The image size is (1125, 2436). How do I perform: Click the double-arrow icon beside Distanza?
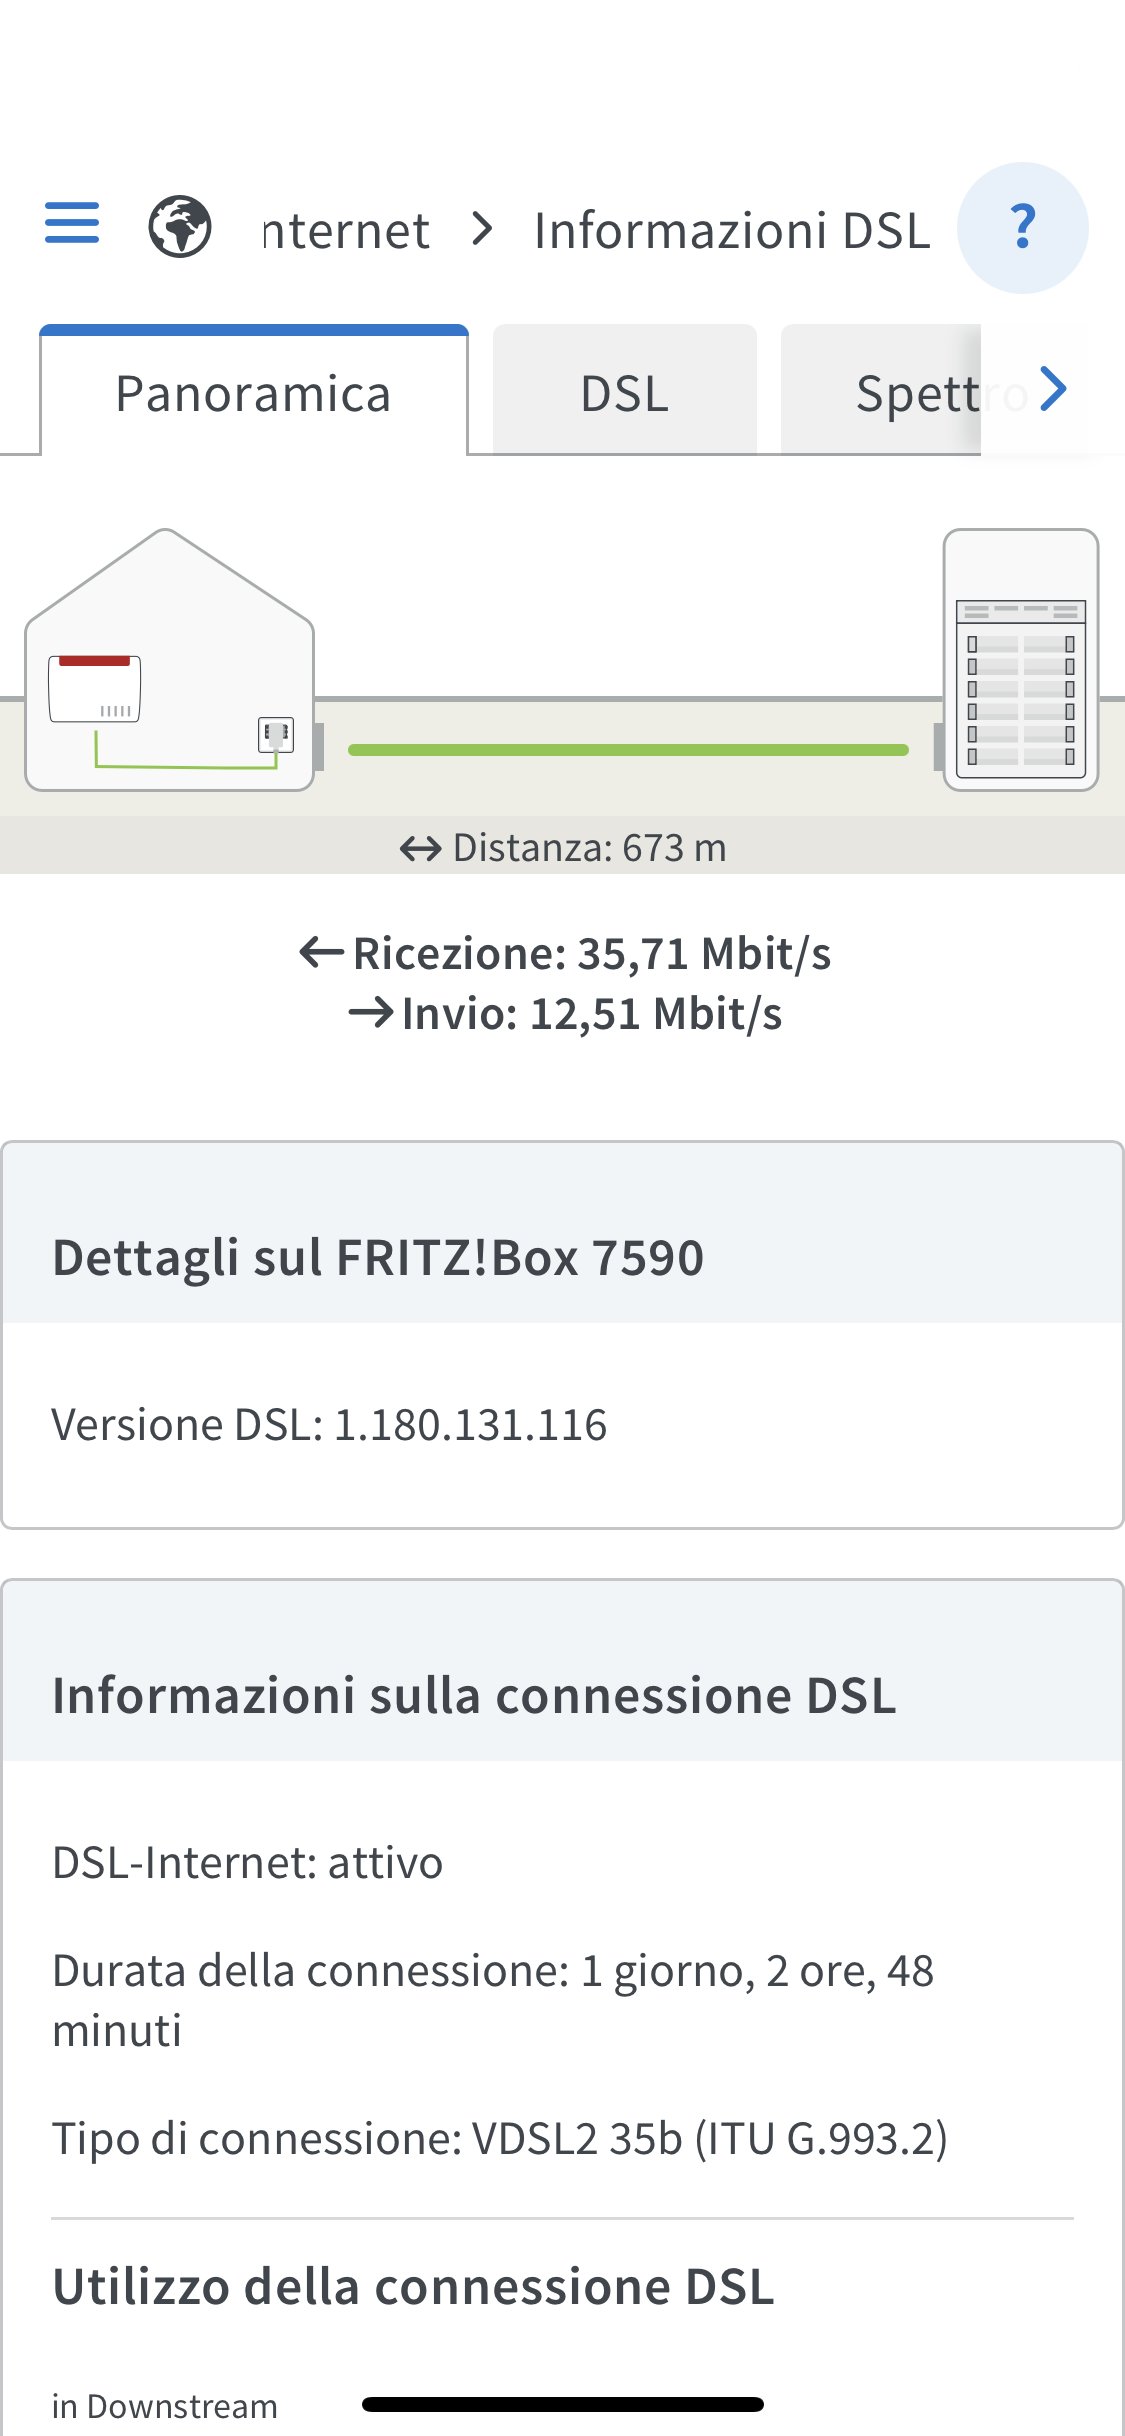(x=420, y=849)
